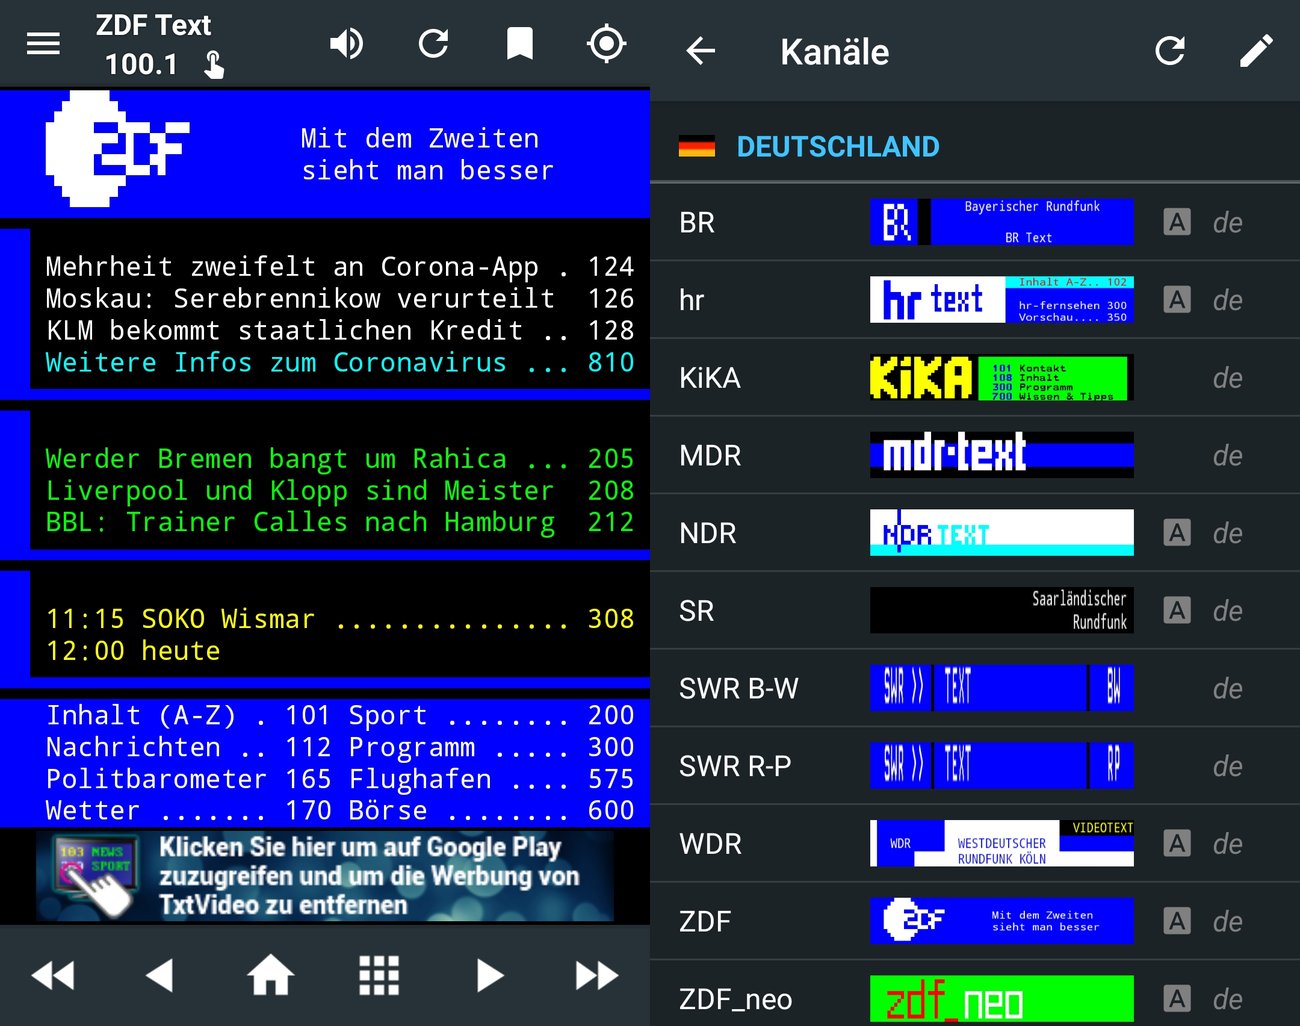Reload the current ZDF Text page
This screenshot has height=1026, width=1300.
433,43
